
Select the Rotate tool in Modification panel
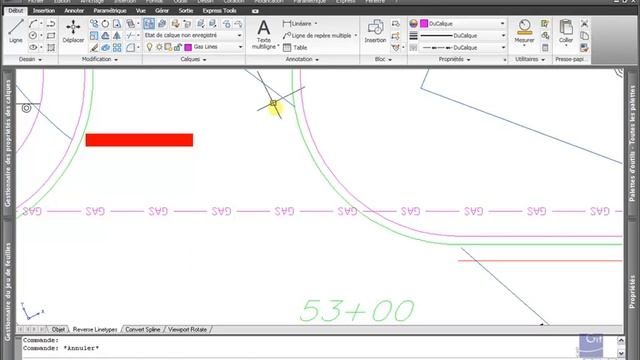105,24
